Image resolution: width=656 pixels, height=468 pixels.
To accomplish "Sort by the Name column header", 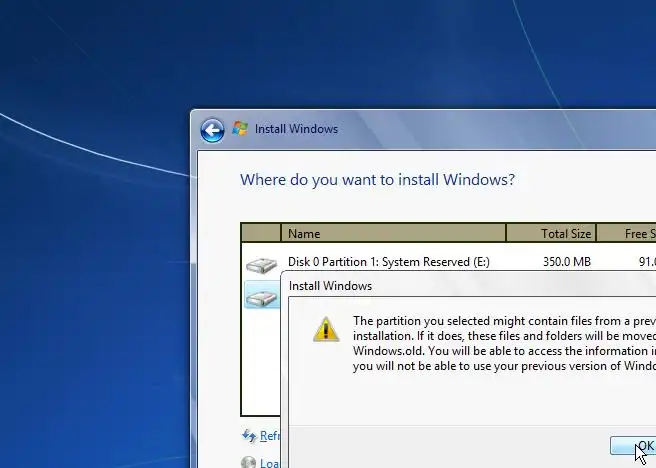I will [393, 233].
